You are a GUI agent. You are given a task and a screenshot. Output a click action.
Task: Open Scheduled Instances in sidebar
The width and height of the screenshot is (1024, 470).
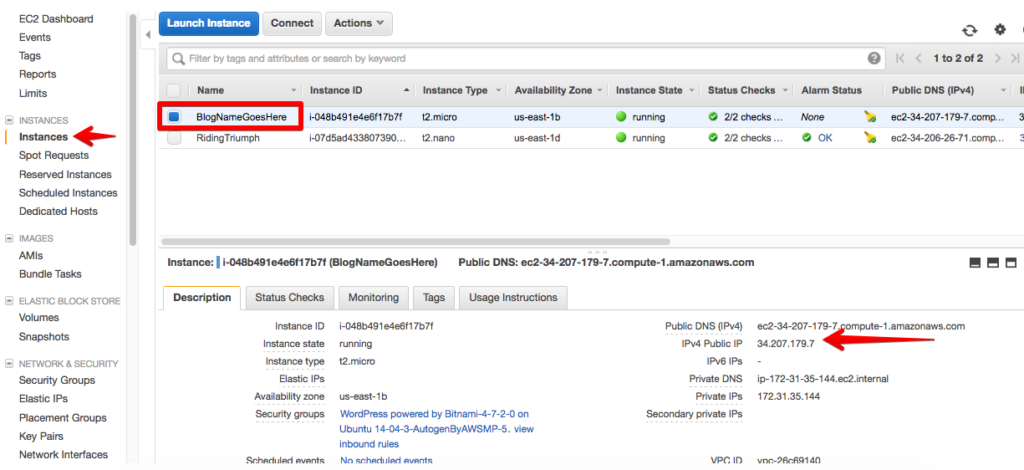point(68,193)
